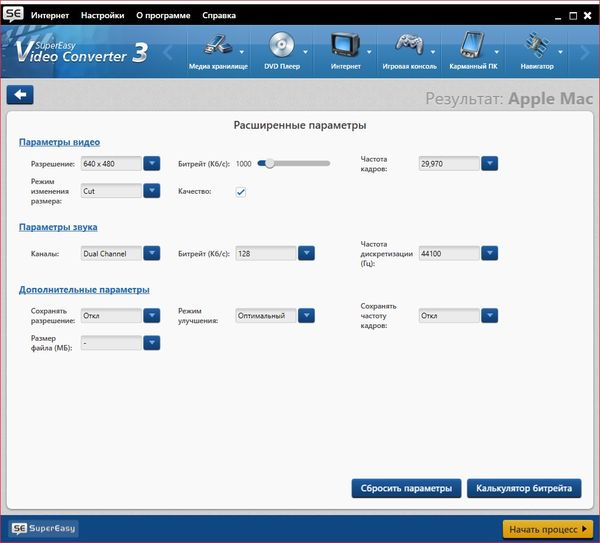Screen dimensions: 600x543
Task: Open the Режим улучшения Оптимальный dropdown
Action: [307, 316]
